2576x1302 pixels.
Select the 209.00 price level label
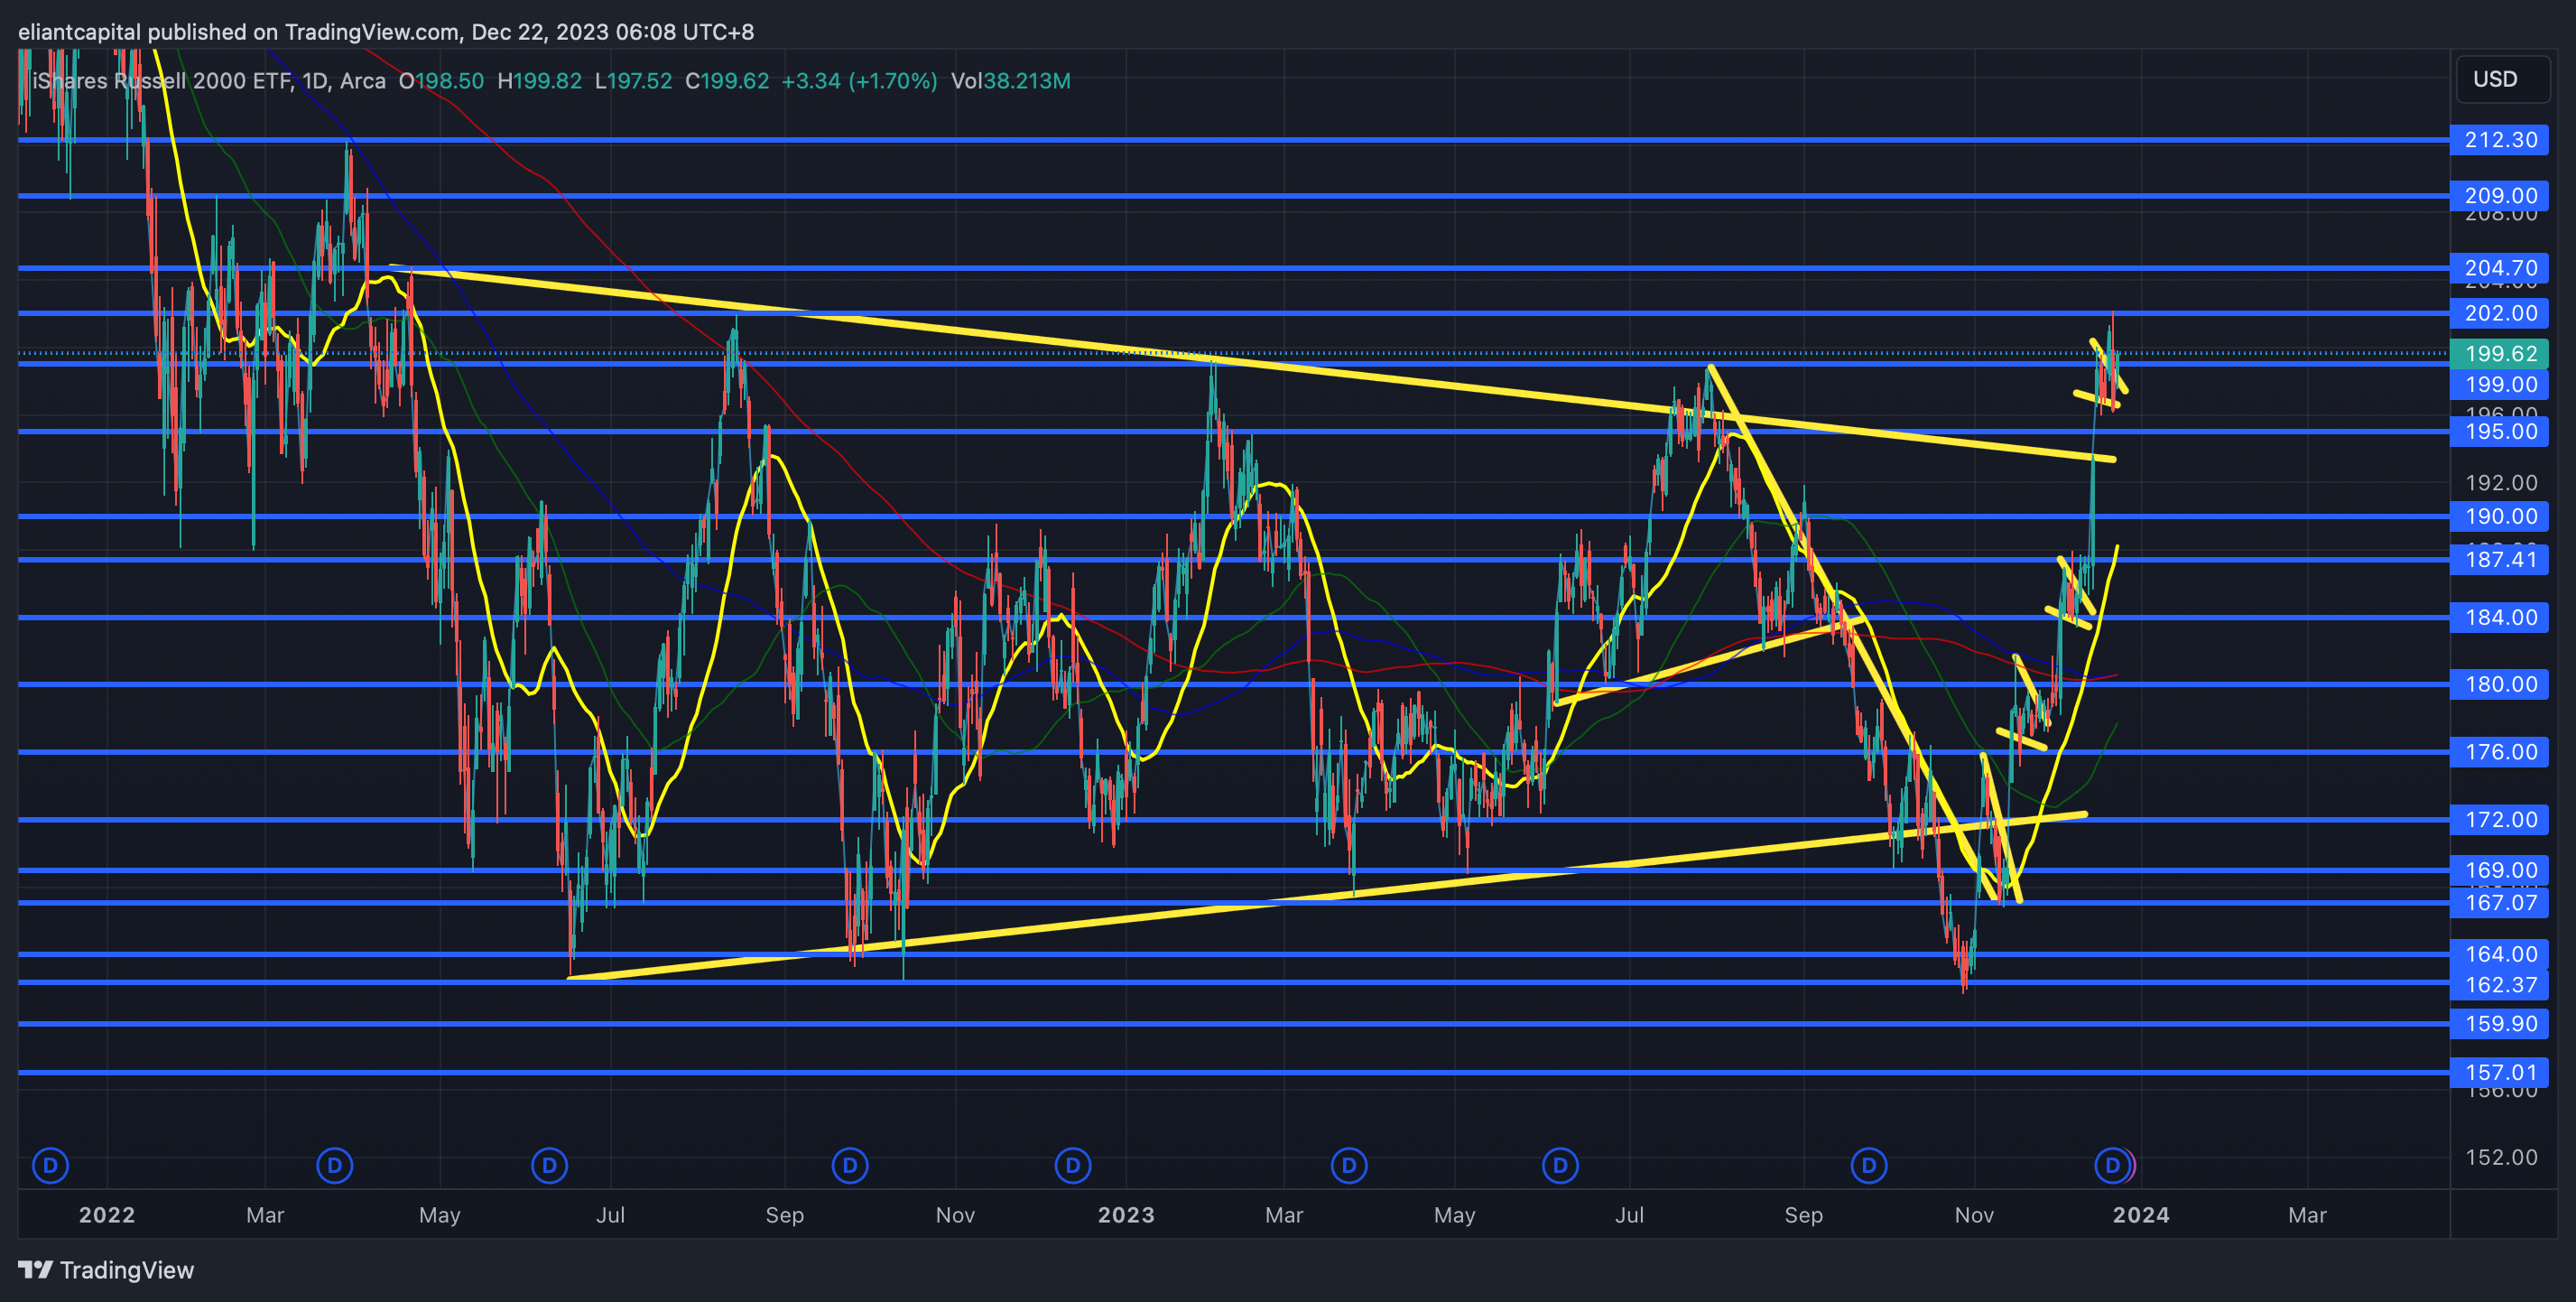click(2500, 196)
